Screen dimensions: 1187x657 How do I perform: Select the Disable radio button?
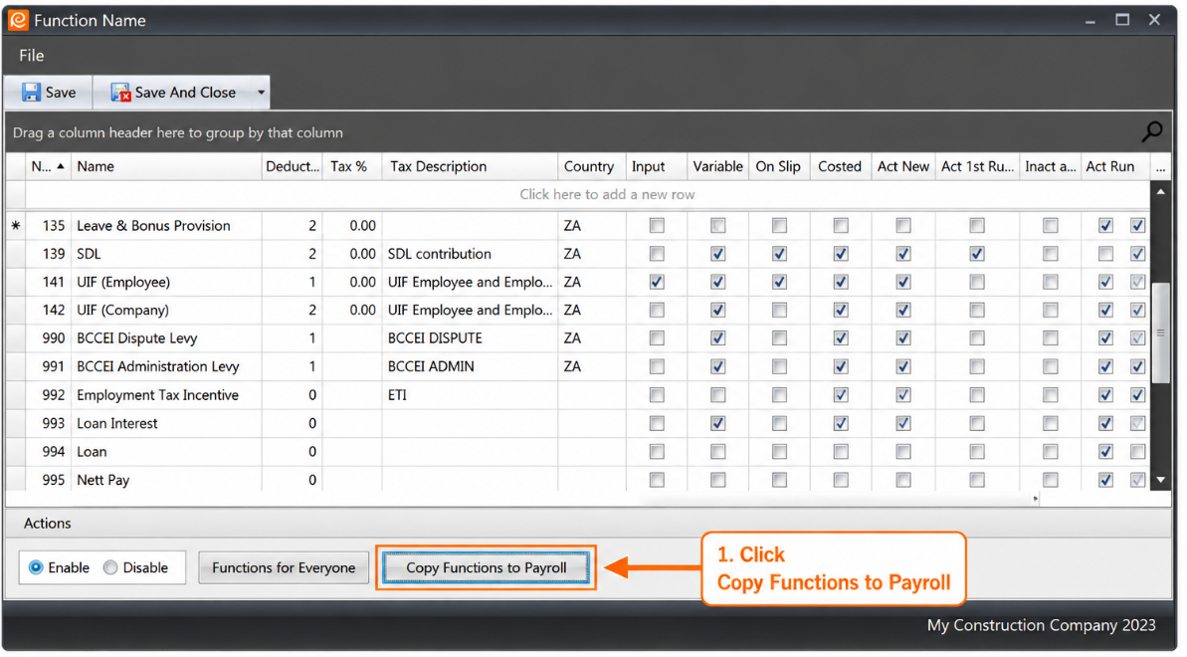[x=111, y=567]
